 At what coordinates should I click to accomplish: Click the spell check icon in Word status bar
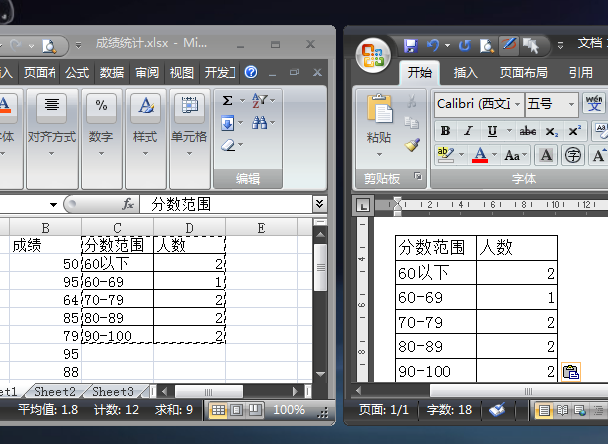click(x=497, y=409)
